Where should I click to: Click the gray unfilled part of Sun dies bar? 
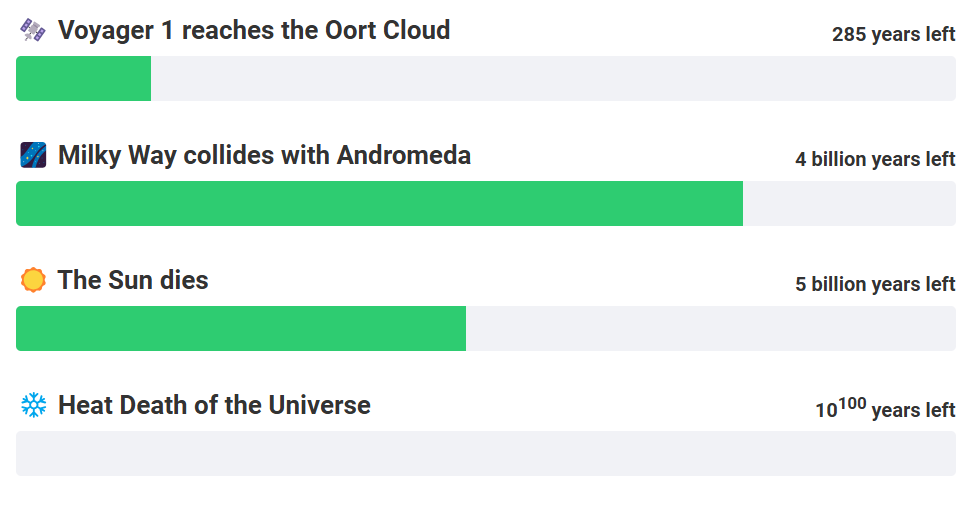(710, 328)
